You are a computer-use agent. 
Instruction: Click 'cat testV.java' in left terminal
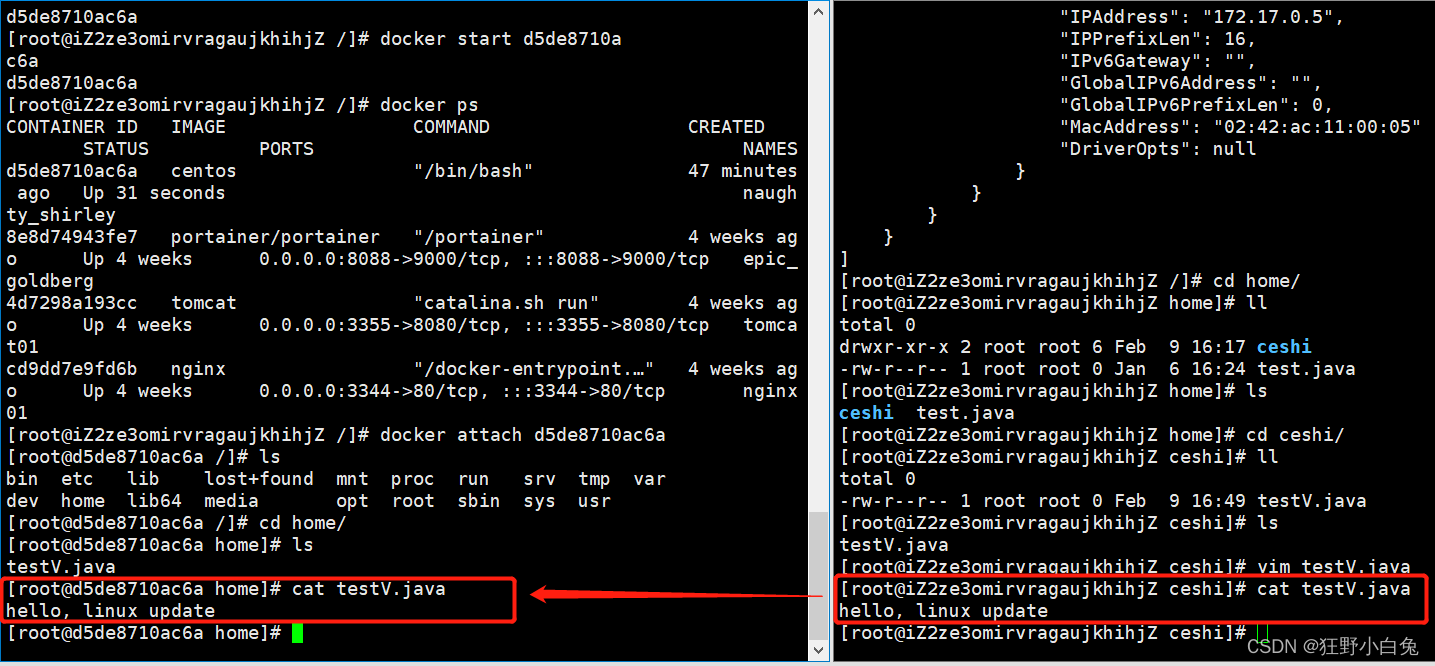[369, 589]
